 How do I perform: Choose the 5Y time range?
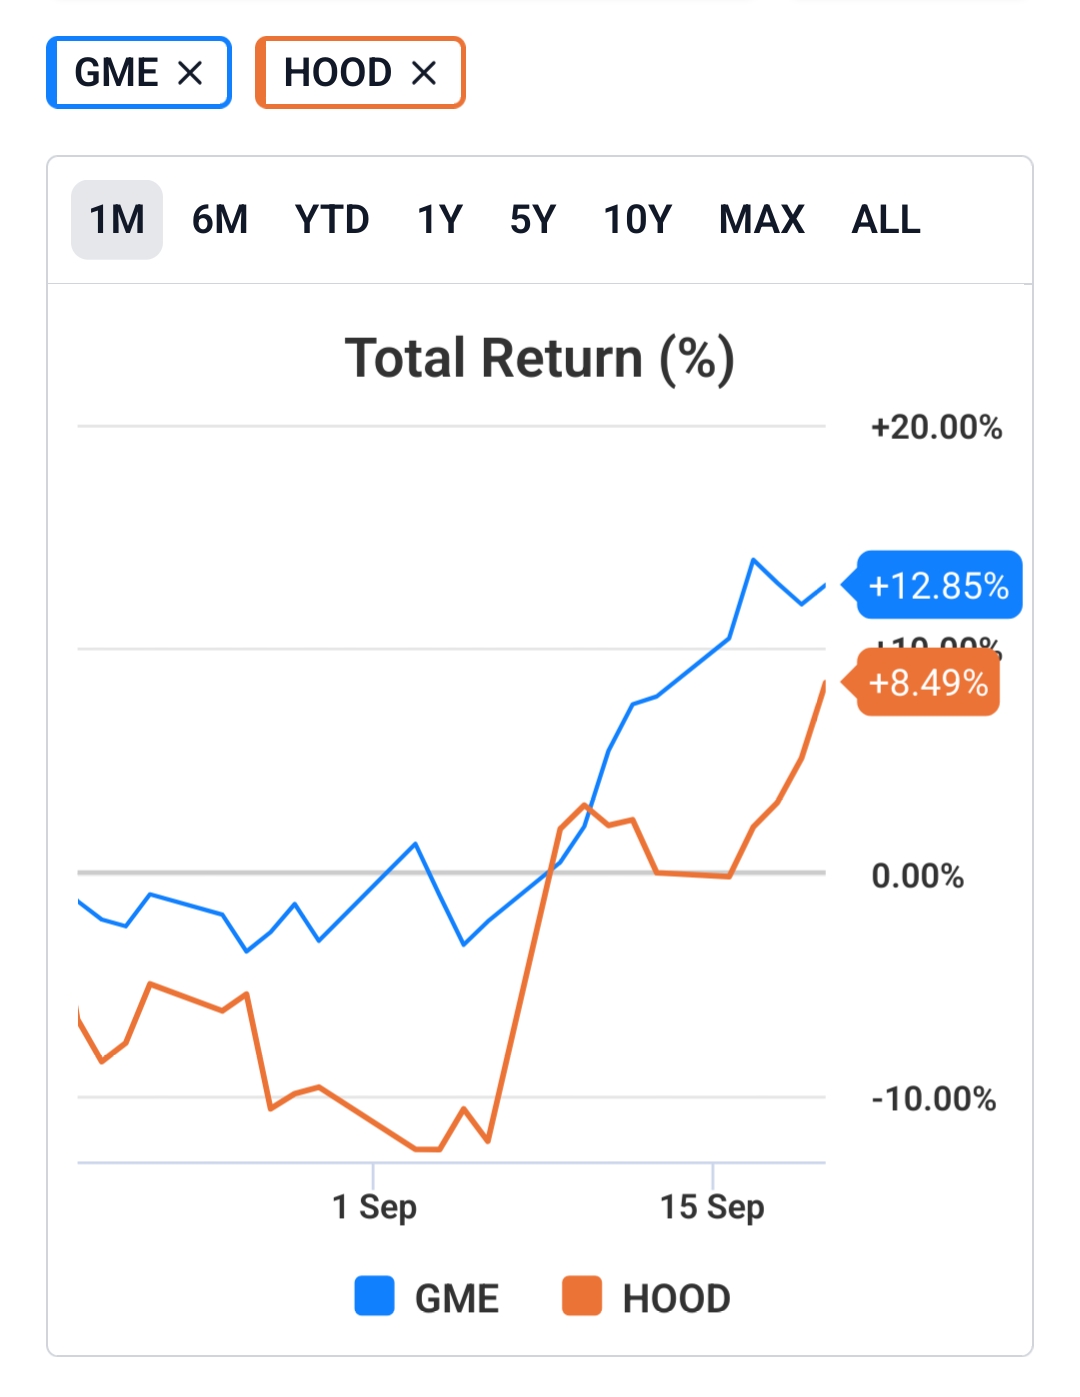(532, 220)
